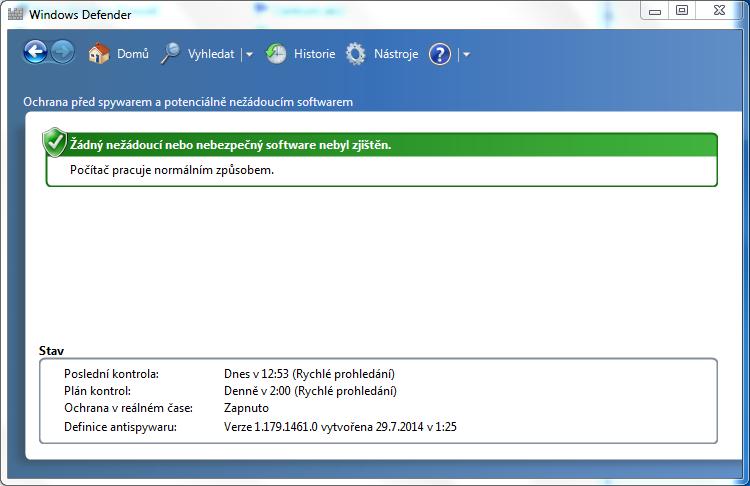Click the Nástroje gear icon
This screenshot has height=486, width=750.
(x=355, y=54)
